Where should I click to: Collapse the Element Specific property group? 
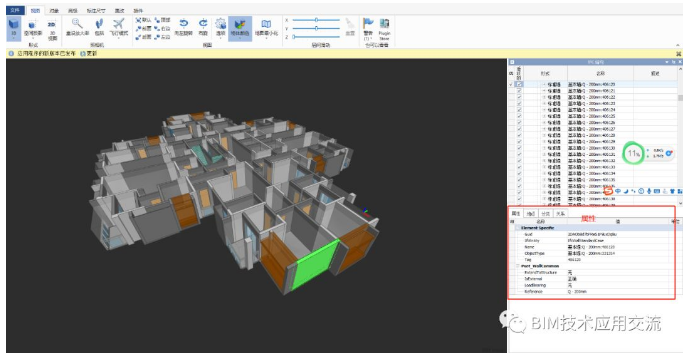coord(518,228)
